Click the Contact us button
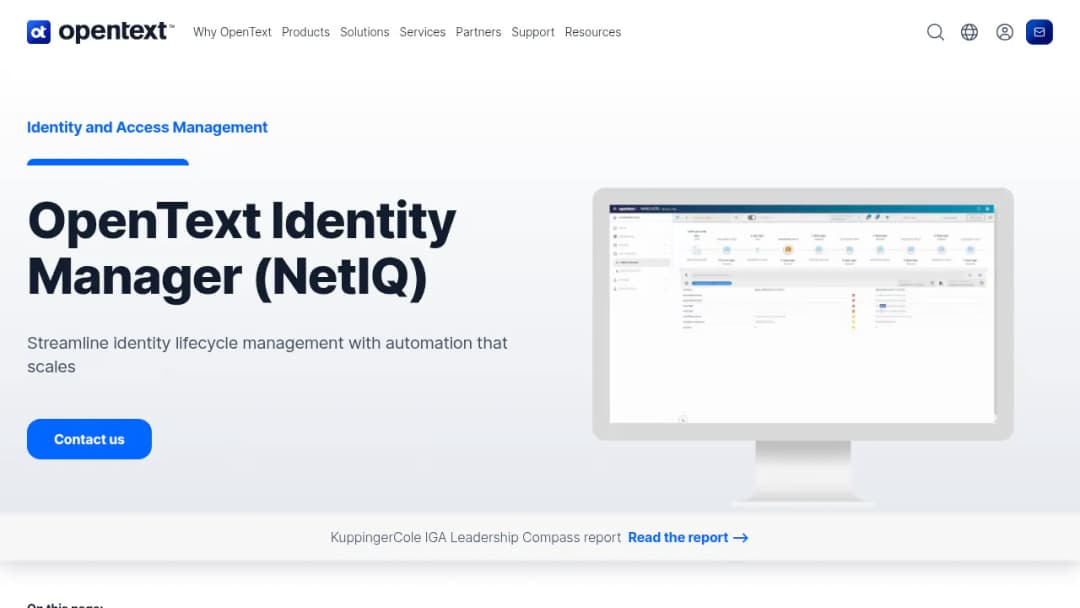Image resolution: width=1080 pixels, height=608 pixels. point(90,439)
